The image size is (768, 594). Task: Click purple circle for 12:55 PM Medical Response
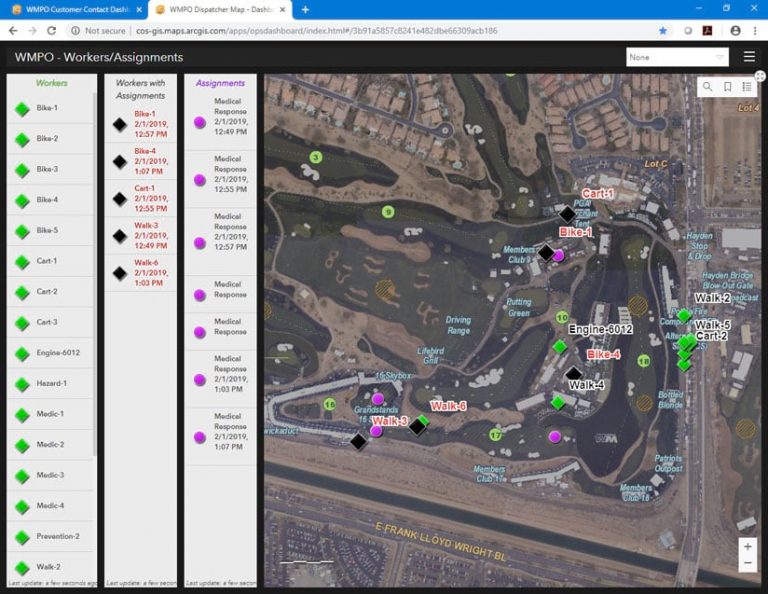[199, 180]
